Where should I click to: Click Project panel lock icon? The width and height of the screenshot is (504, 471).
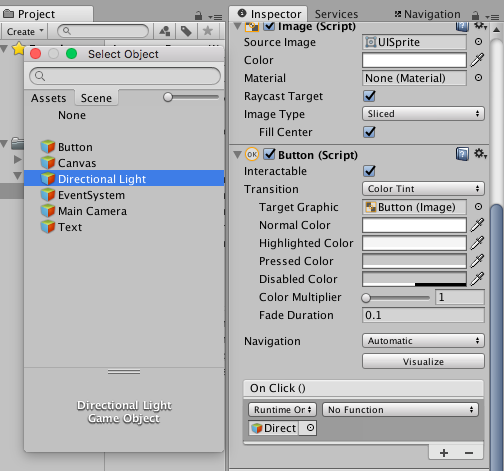198,16
